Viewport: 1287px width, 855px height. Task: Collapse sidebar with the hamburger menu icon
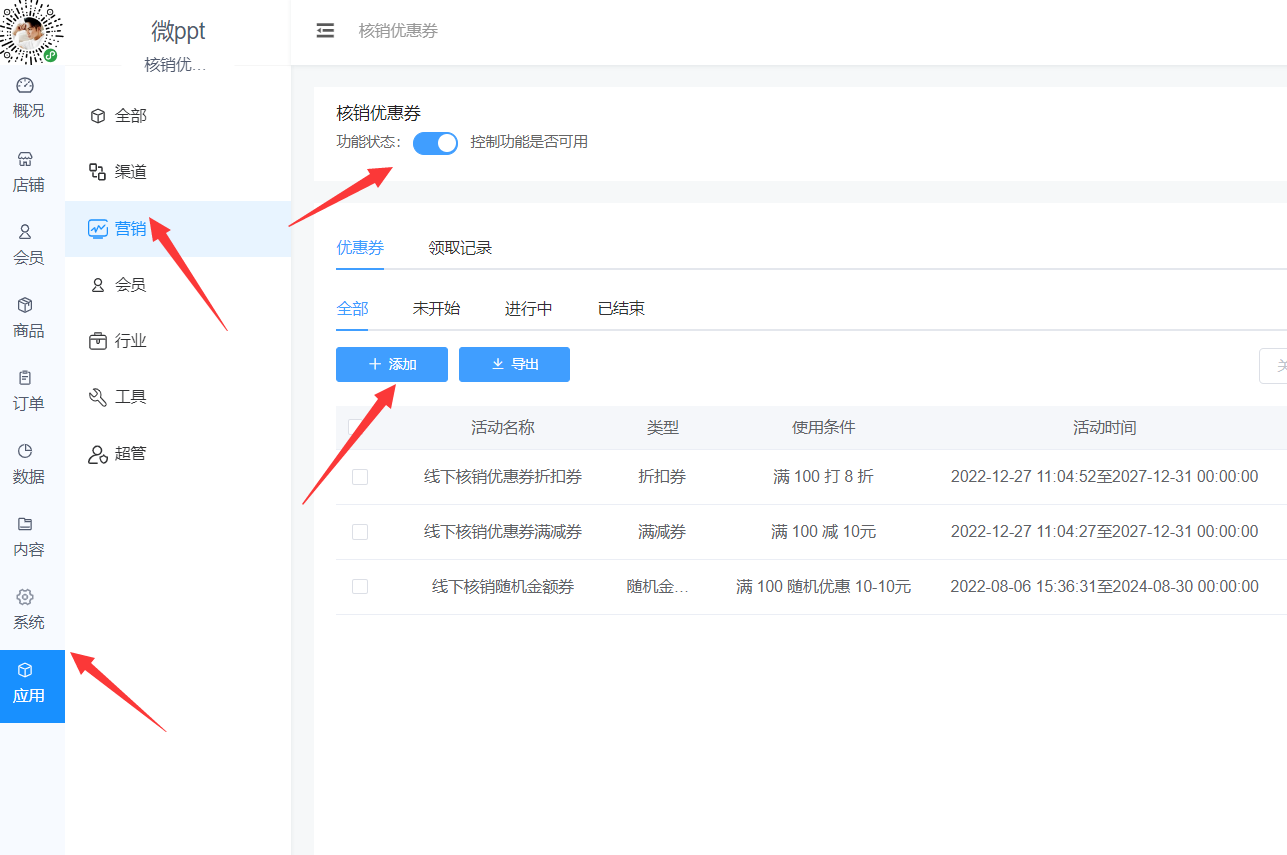[x=325, y=31]
